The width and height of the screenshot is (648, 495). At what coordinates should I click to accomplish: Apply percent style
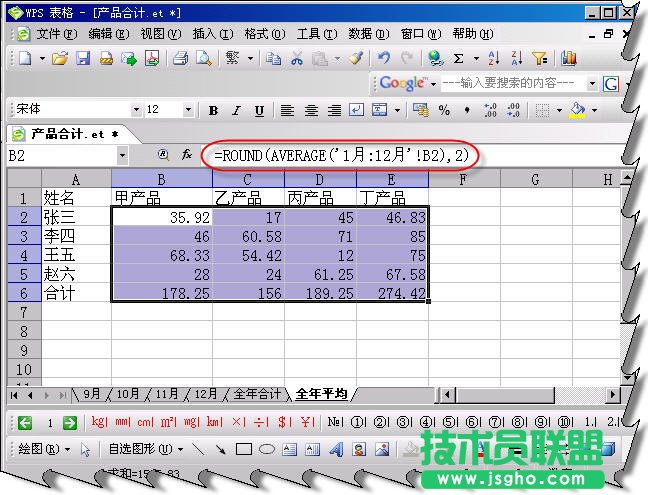[x=444, y=110]
